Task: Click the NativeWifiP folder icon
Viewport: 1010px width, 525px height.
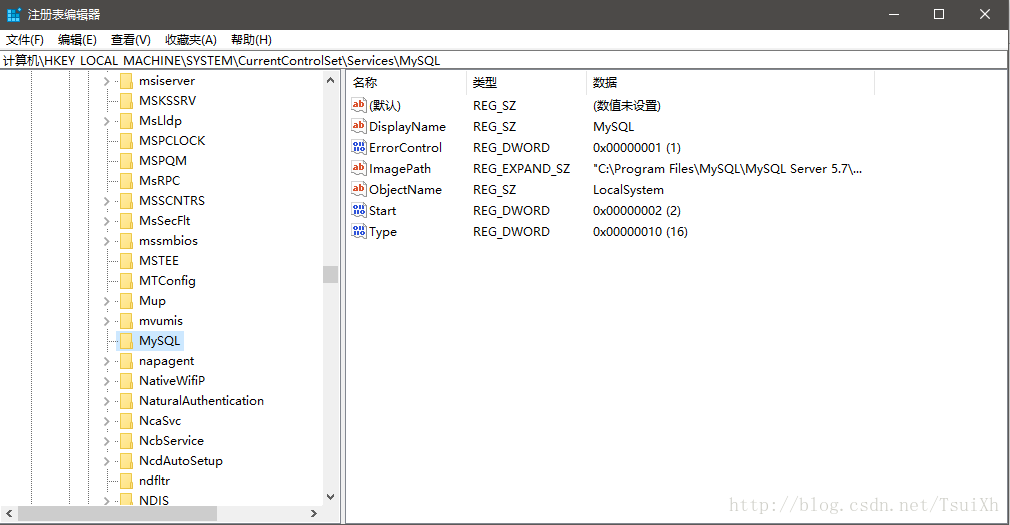Action: point(126,381)
